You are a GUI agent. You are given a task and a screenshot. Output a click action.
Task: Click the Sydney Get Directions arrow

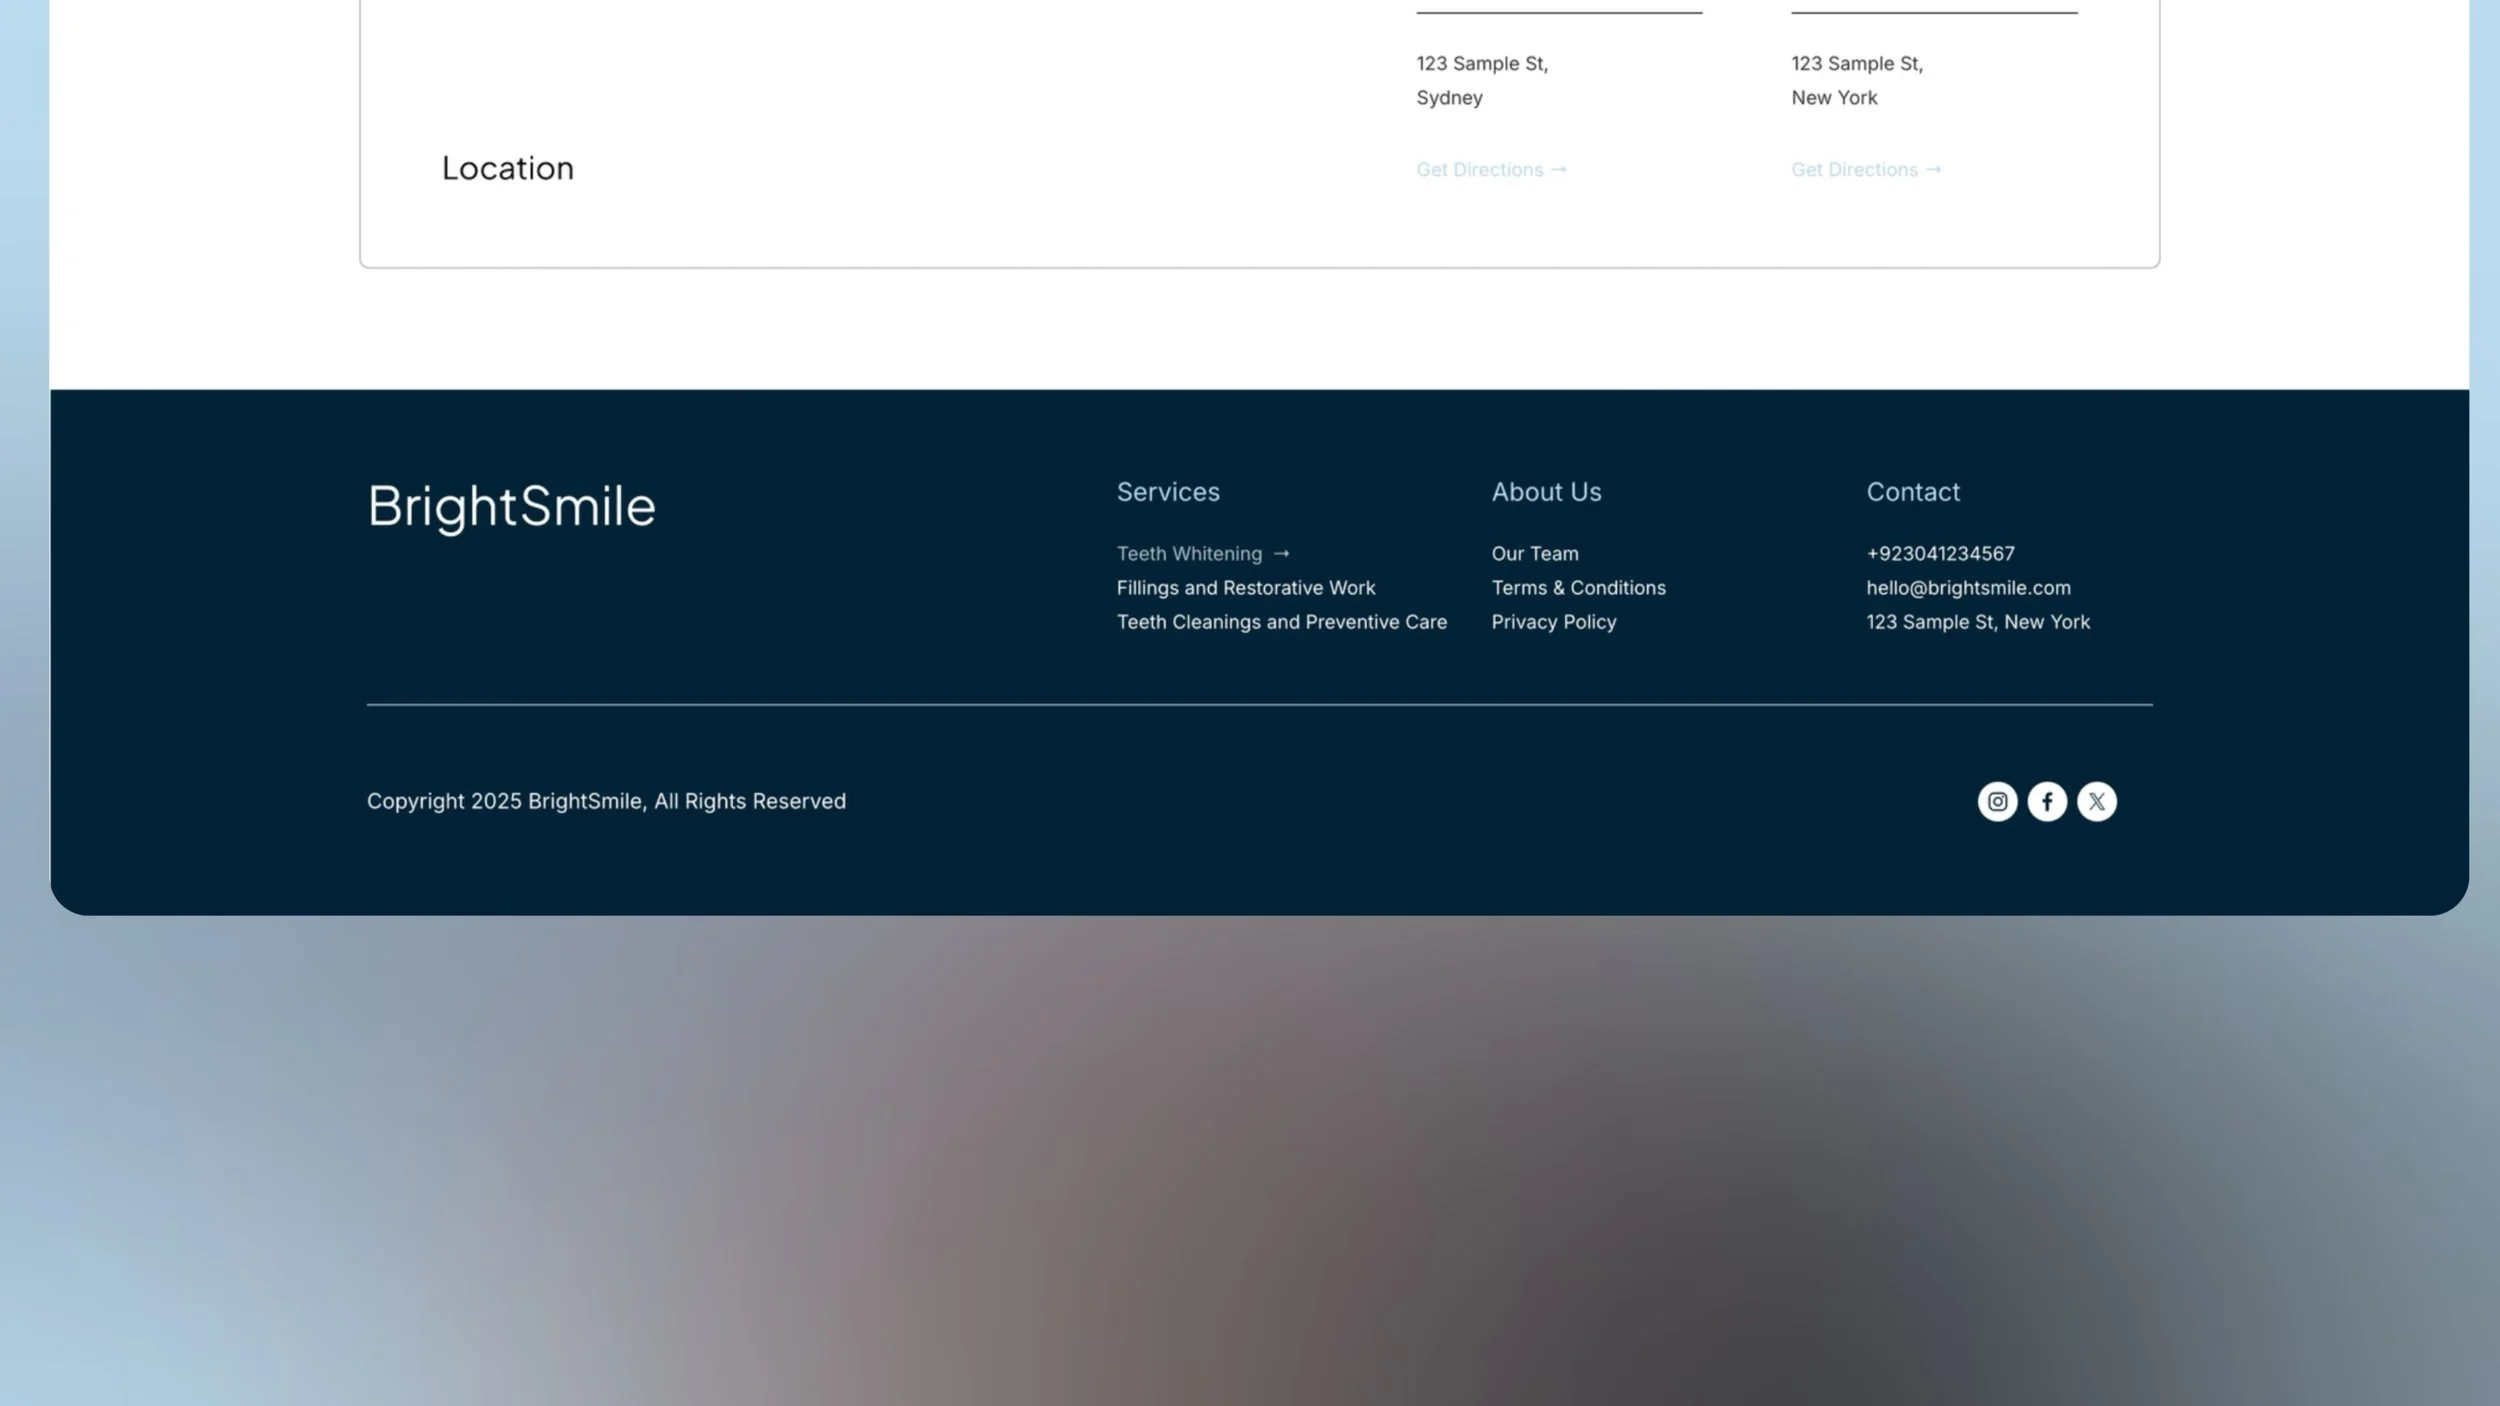click(1558, 169)
